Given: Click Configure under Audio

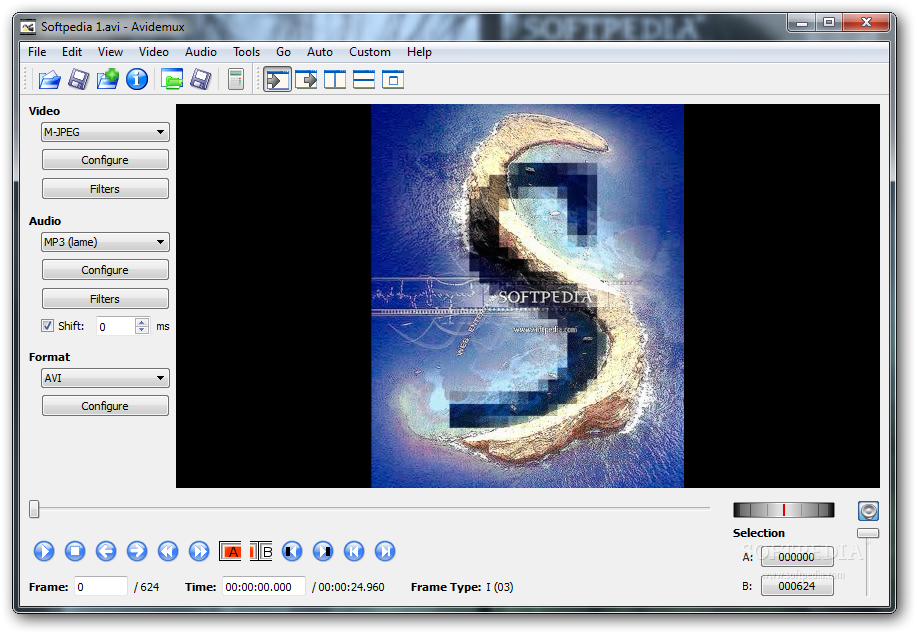Looking at the screenshot, I should coord(105,270).
